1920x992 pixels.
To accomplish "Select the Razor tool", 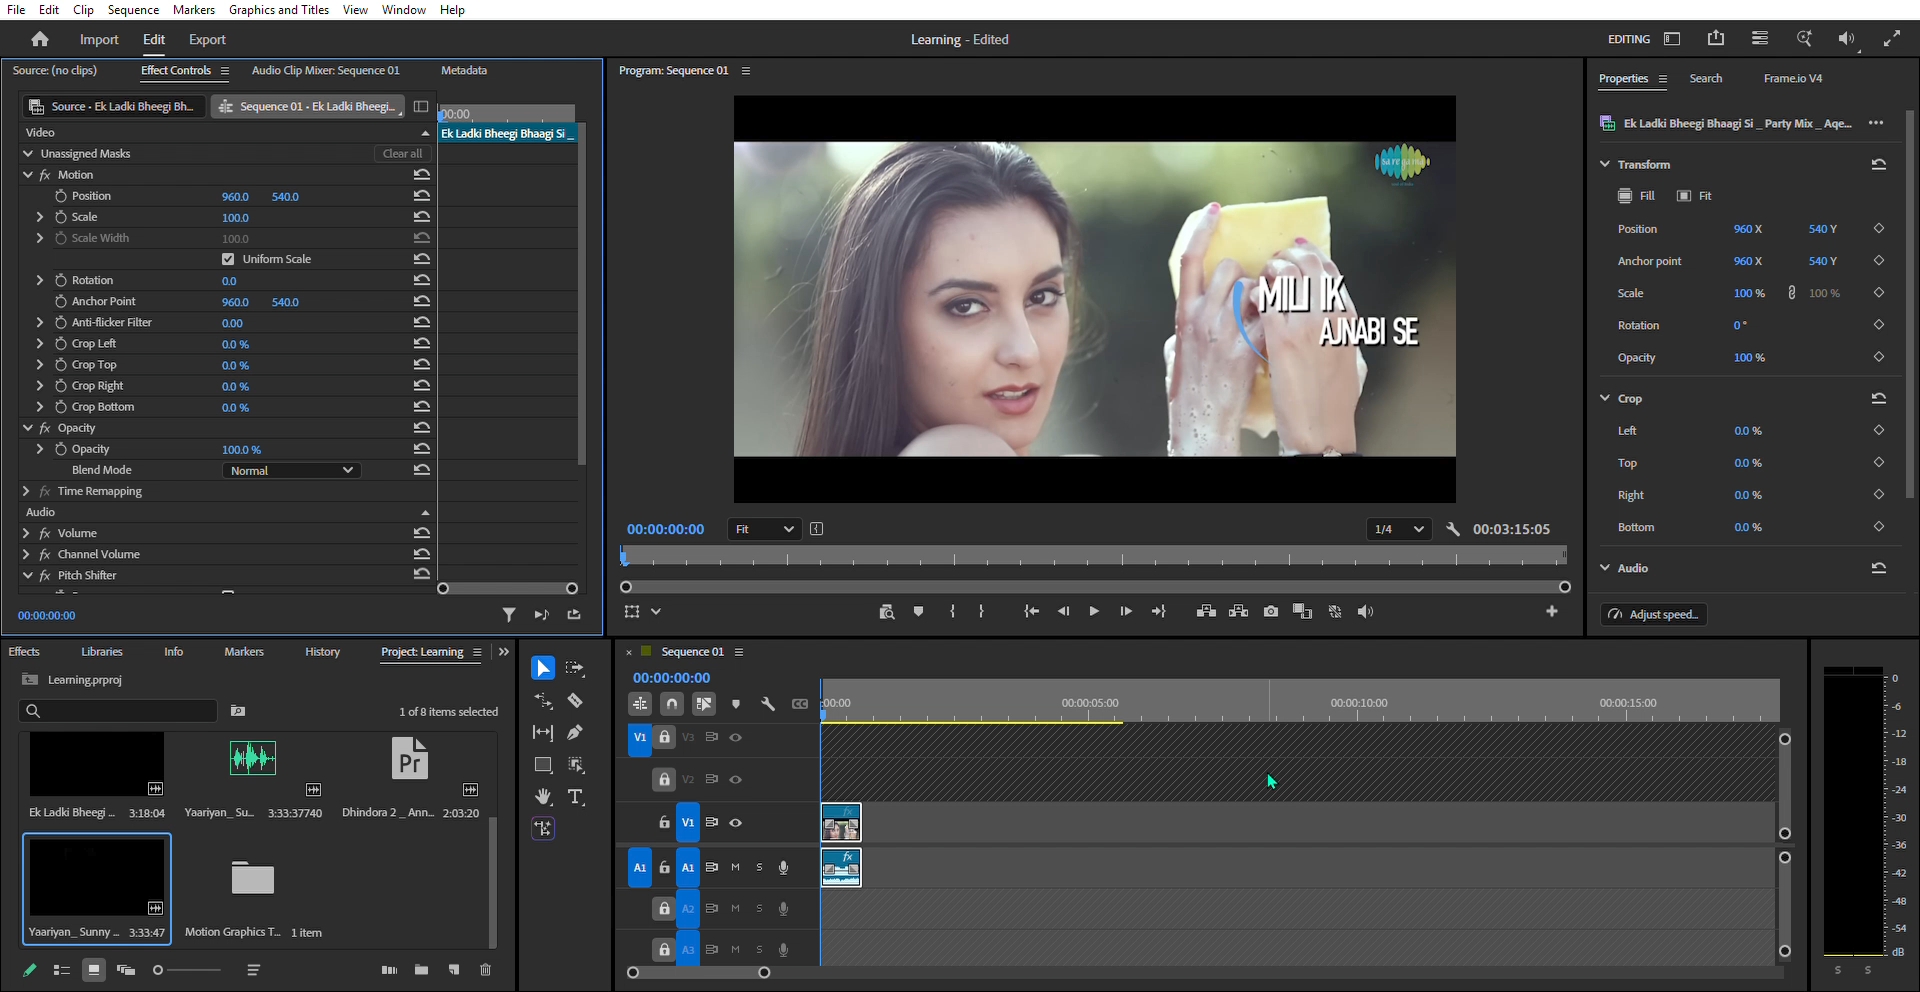I will click(x=575, y=700).
